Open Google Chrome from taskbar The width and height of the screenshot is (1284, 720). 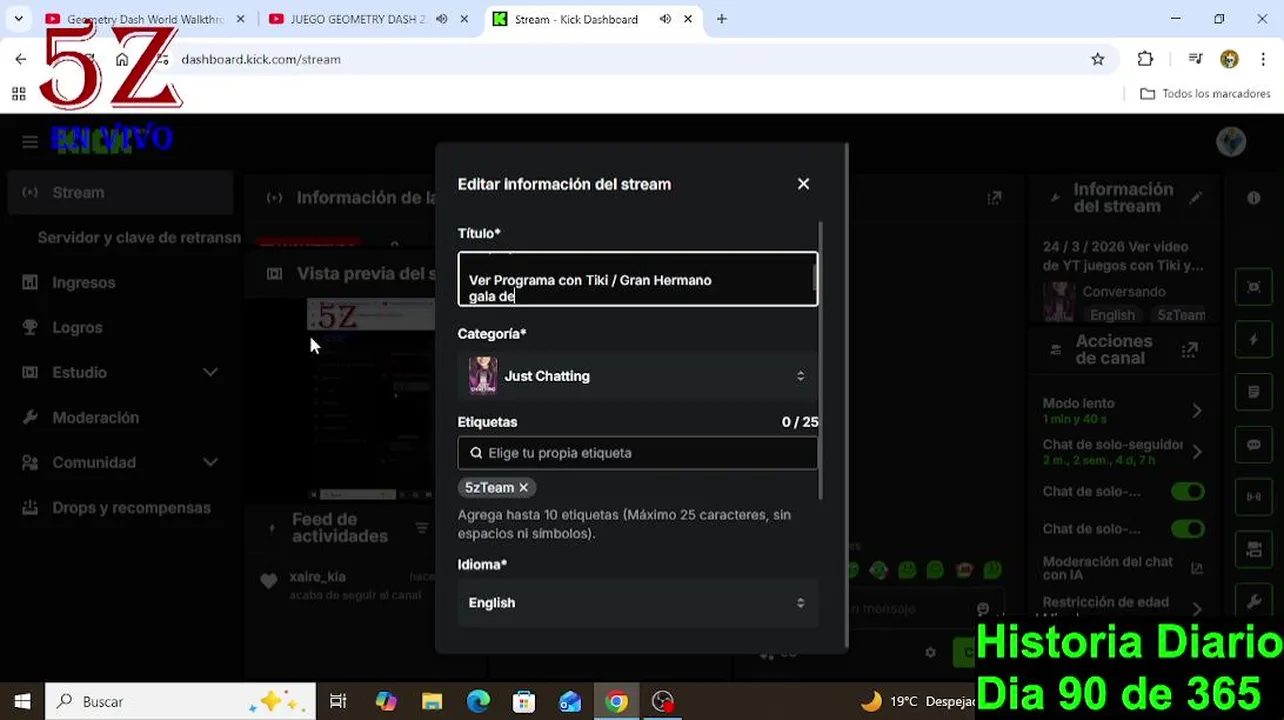617,702
